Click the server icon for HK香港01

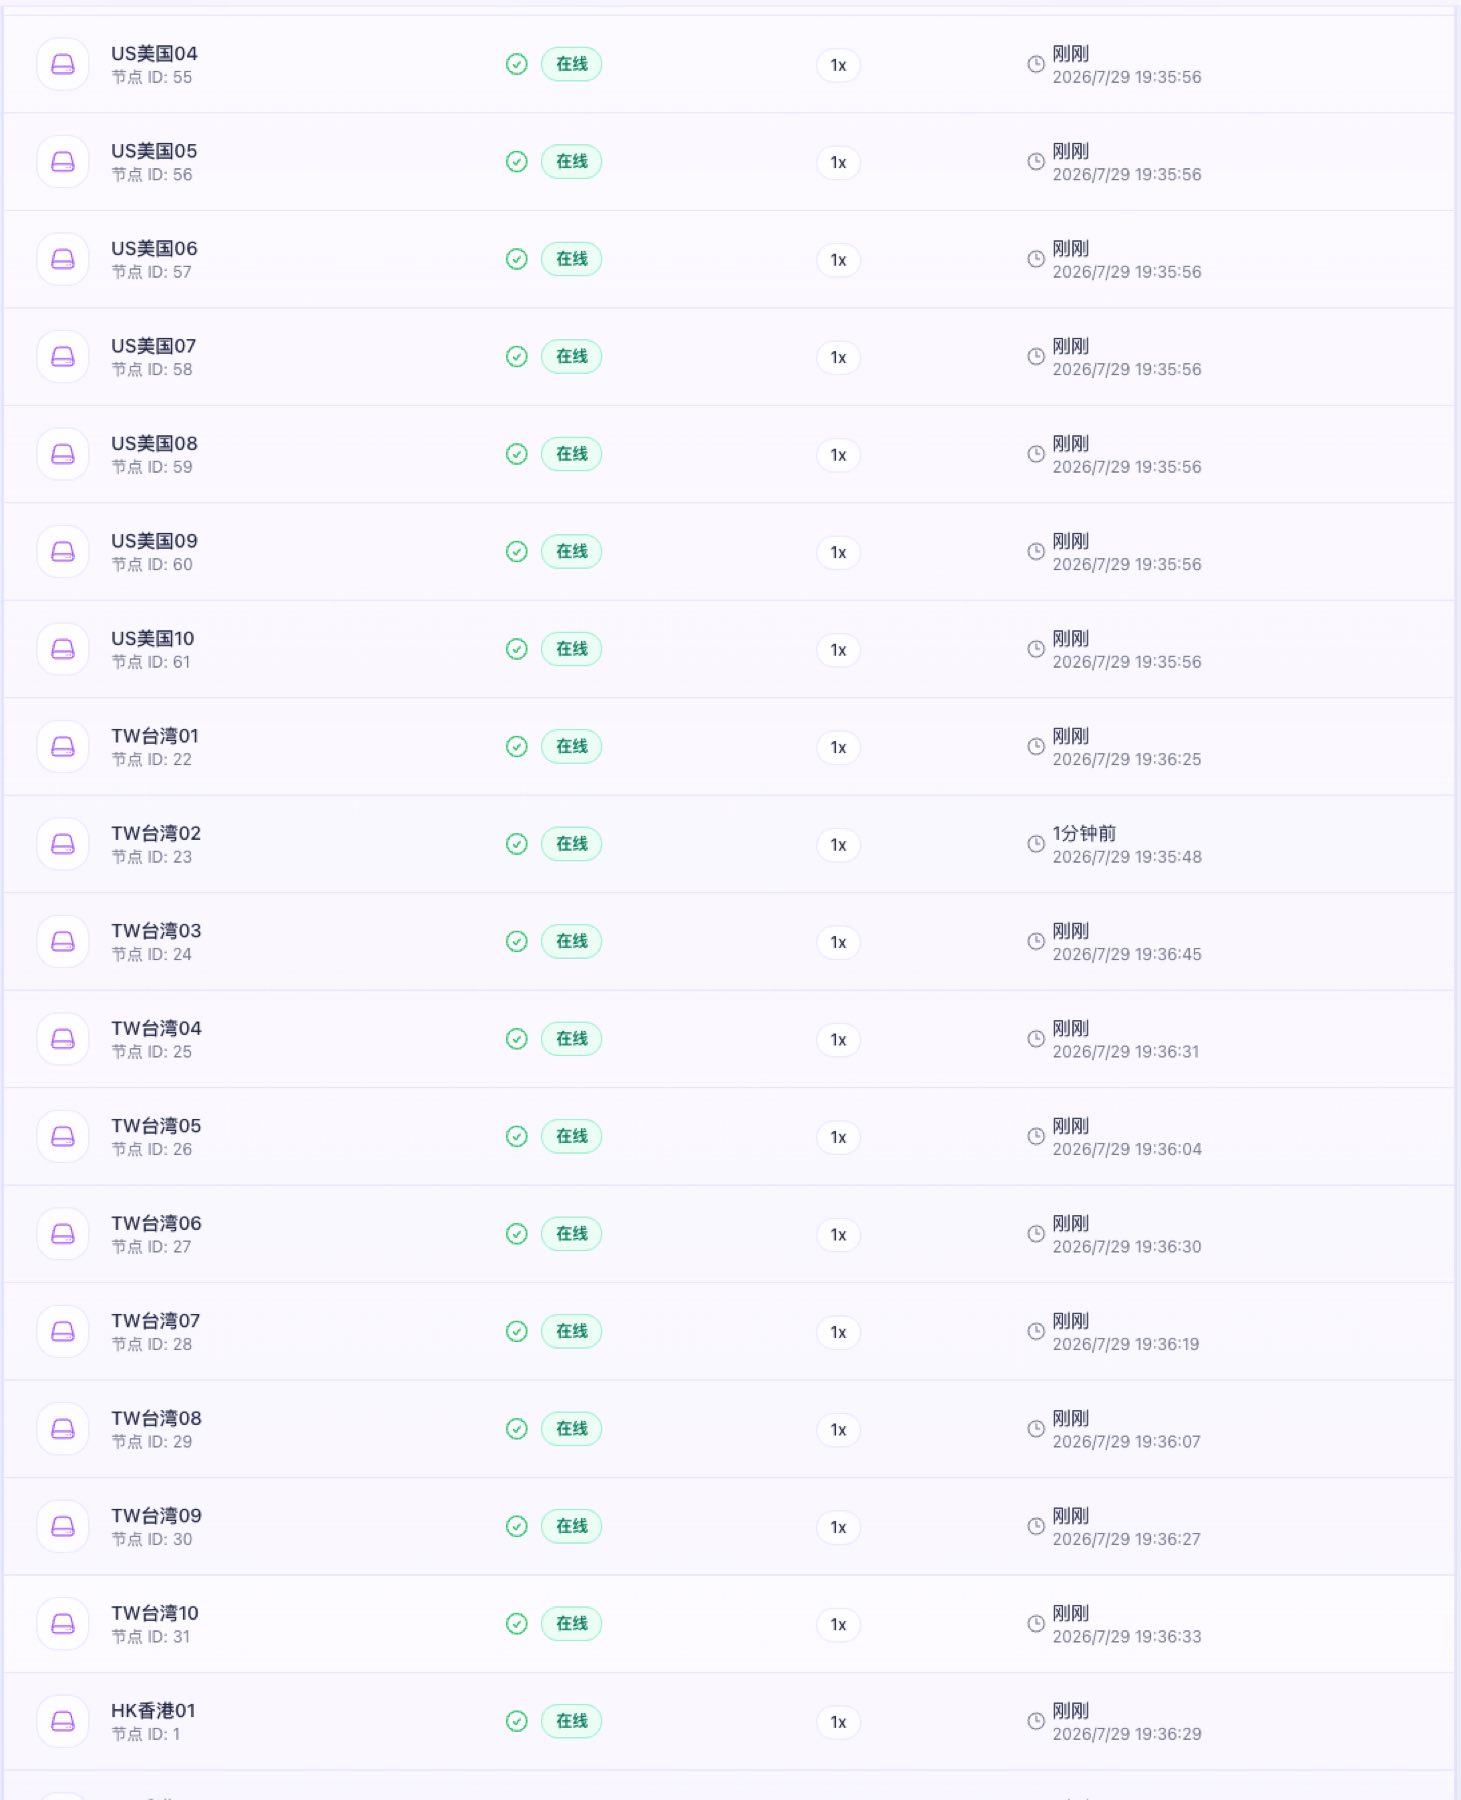tap(63, 1721)
